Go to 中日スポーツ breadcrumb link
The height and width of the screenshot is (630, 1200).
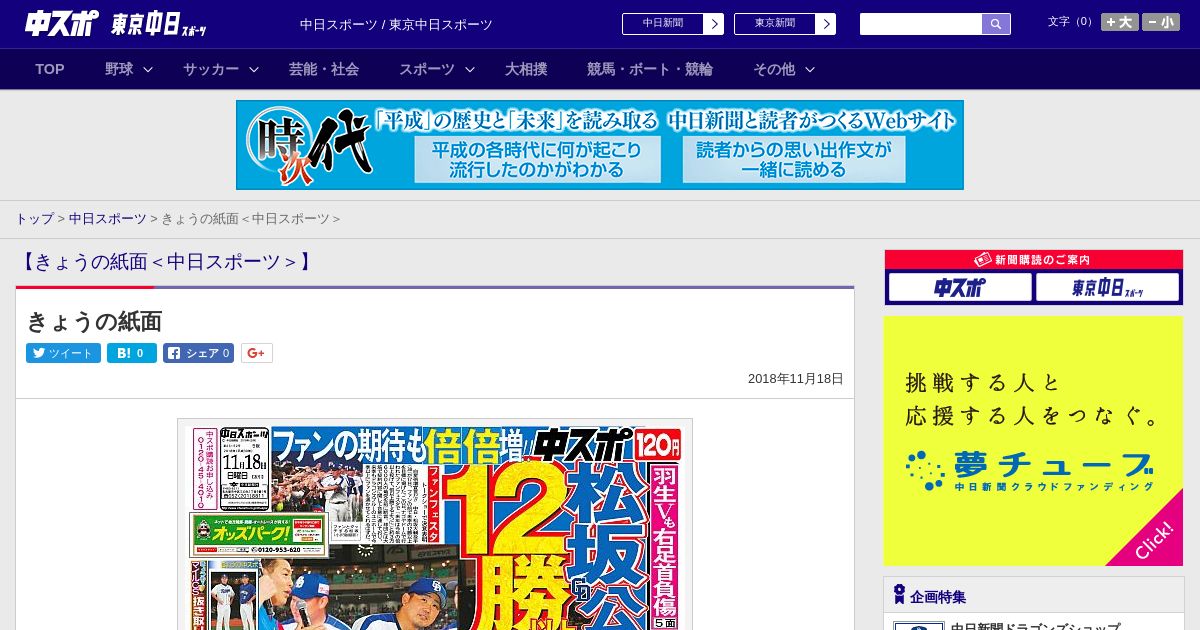[x=108, y=219]
